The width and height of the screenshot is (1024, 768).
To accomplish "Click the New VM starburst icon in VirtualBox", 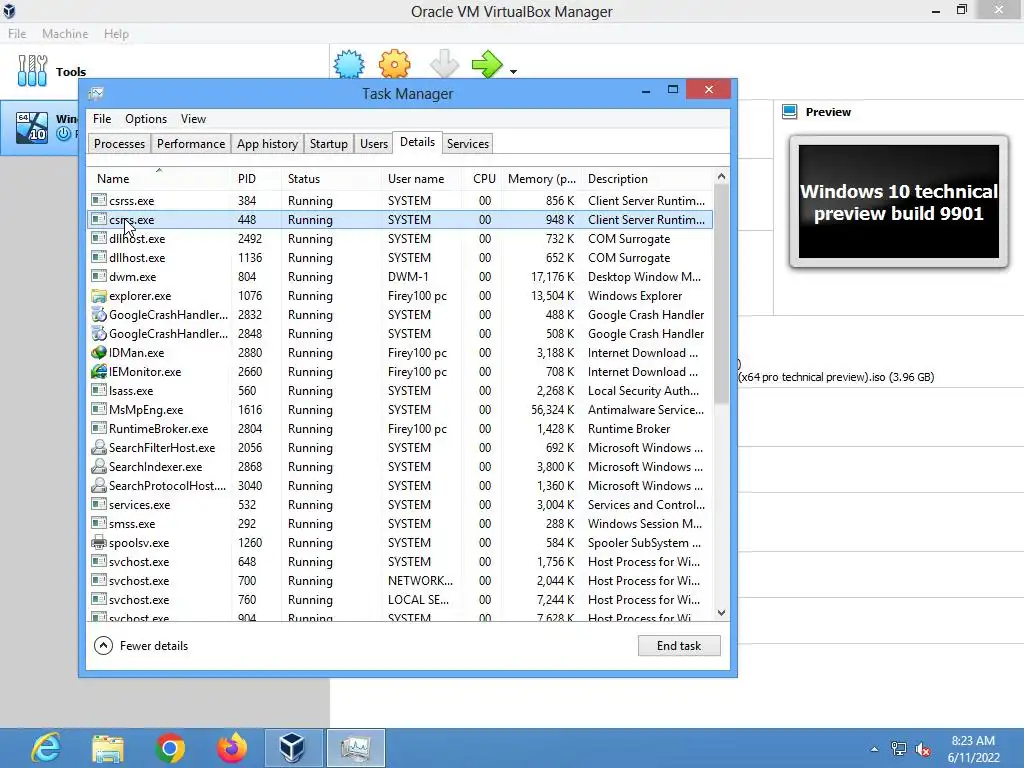I will [x=349, y=64].
